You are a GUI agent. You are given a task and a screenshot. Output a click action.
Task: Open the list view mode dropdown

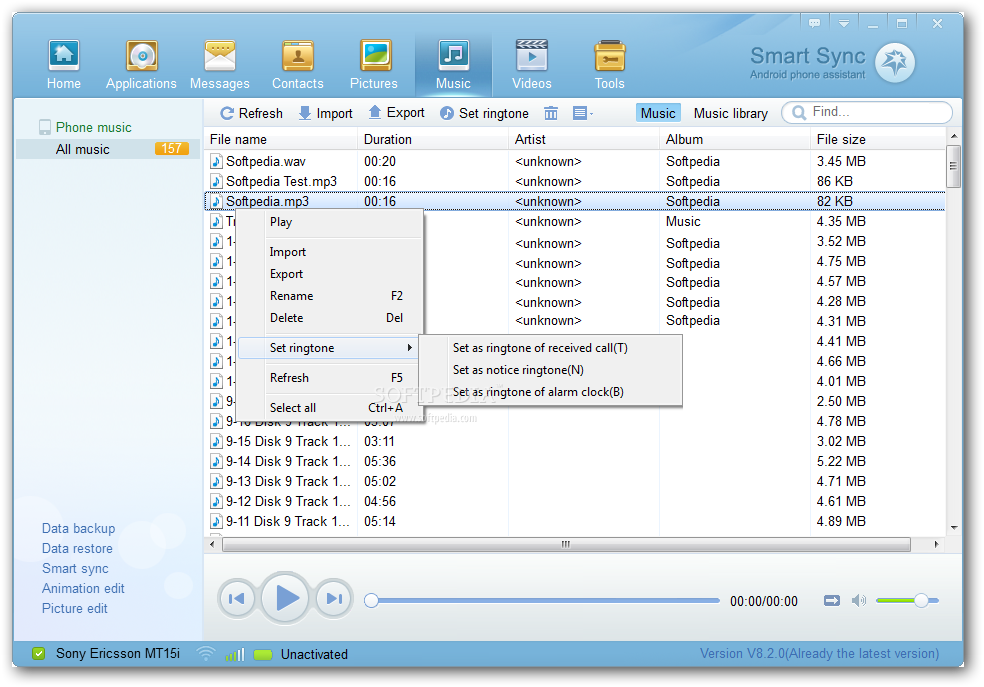coord(583,114)
